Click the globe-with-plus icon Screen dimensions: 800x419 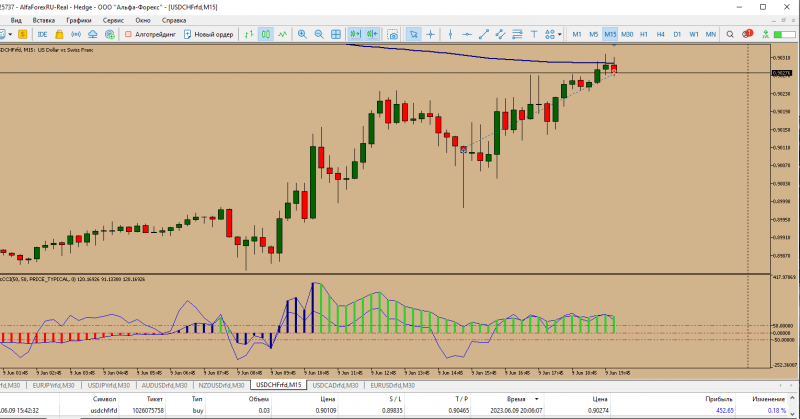pyautogui.click(x=109, y=34)
